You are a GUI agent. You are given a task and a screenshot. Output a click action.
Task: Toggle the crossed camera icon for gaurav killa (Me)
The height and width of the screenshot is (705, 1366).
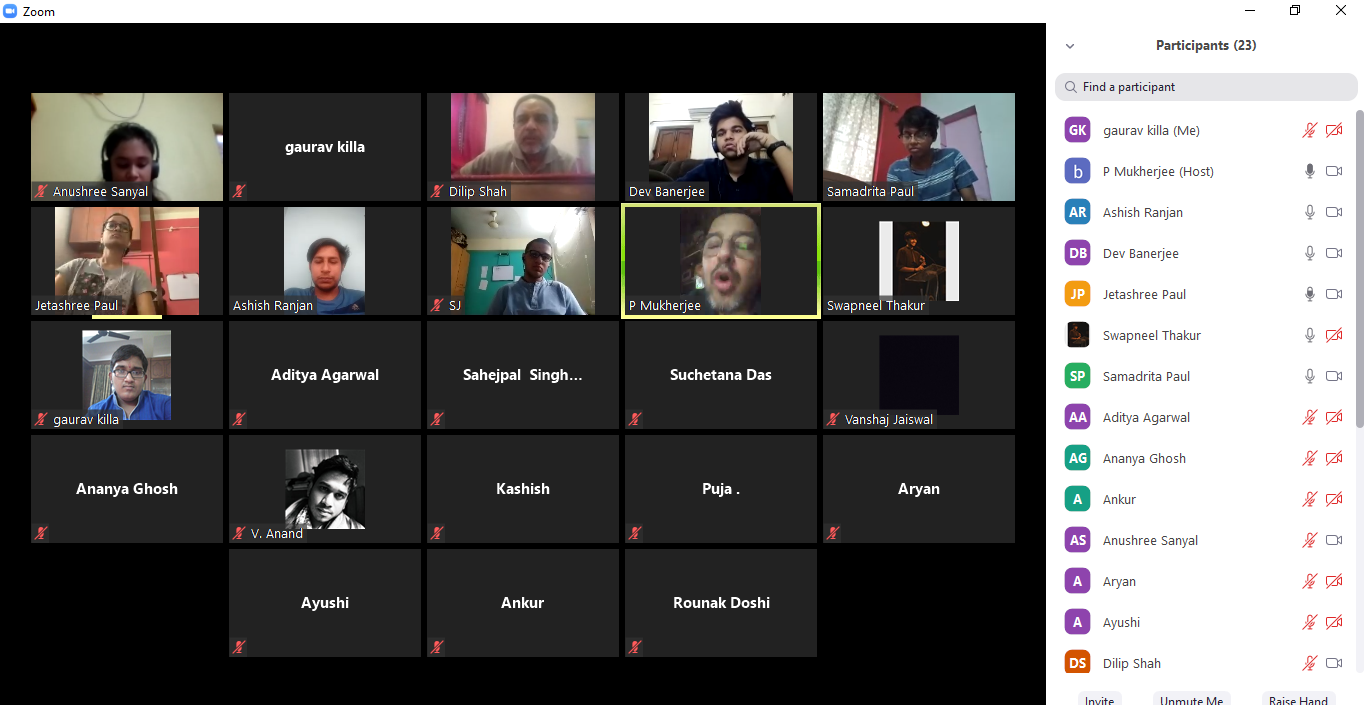click(x=1333, y=130)
